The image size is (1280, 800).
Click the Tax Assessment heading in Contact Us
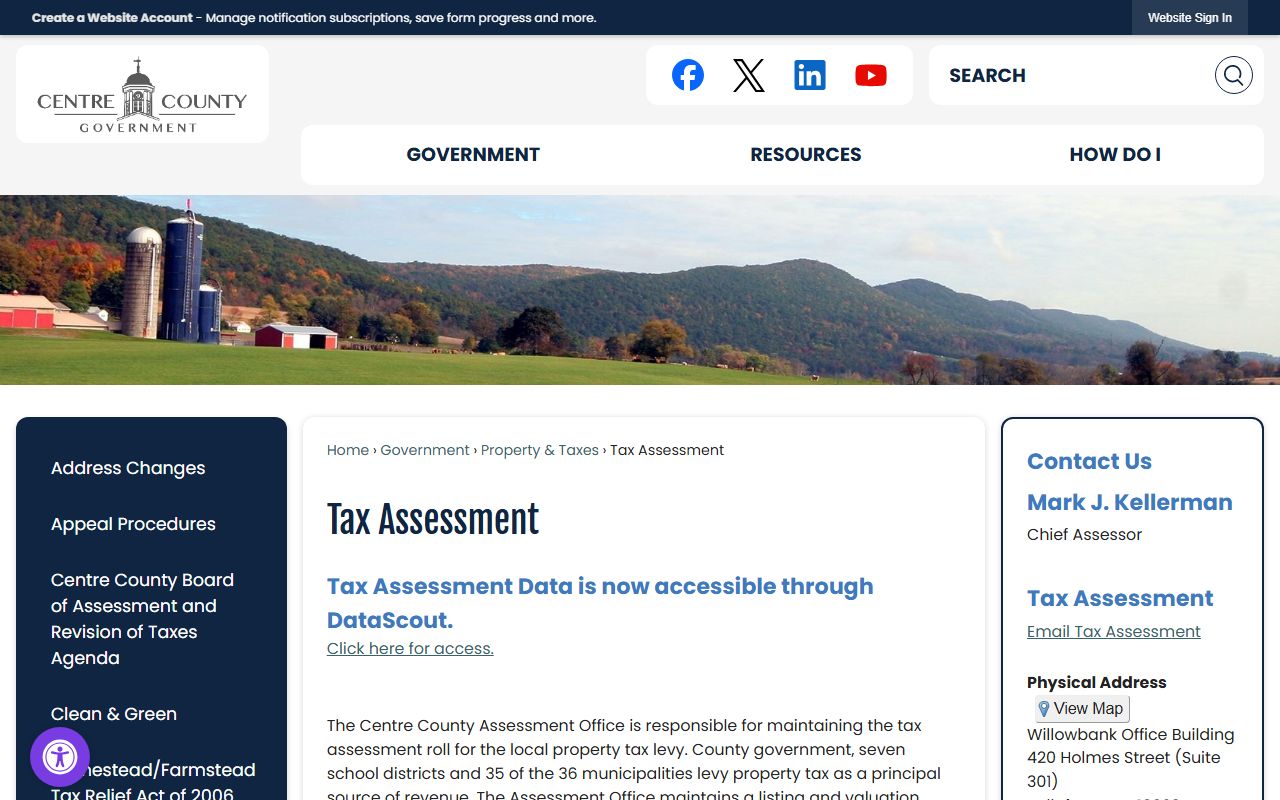(x=1120, y=598)
